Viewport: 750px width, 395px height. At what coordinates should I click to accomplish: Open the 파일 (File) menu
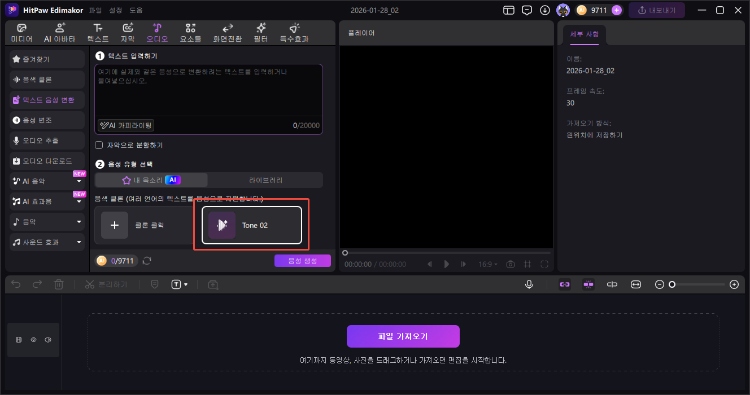[95, 10]
